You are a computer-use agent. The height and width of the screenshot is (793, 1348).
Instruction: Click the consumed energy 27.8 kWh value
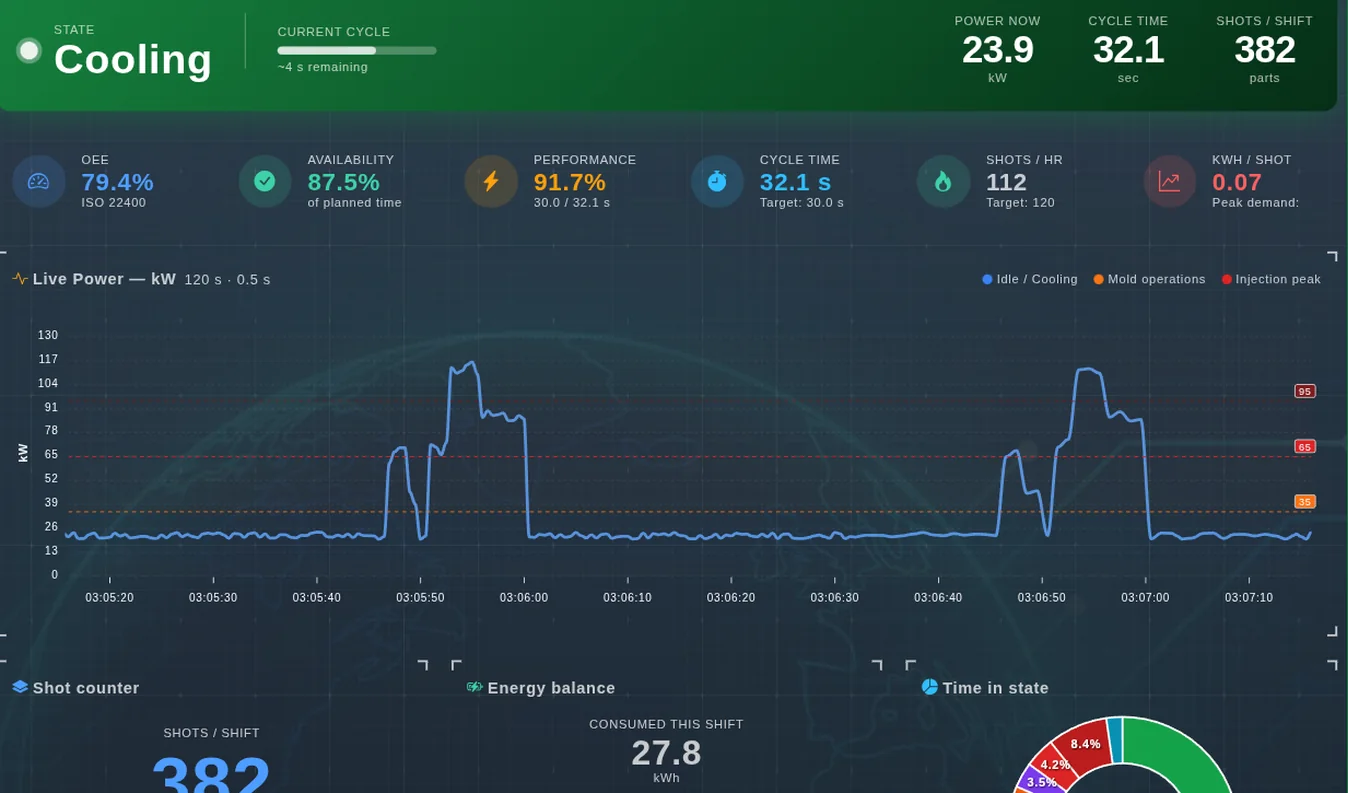(x=666, y=753)
